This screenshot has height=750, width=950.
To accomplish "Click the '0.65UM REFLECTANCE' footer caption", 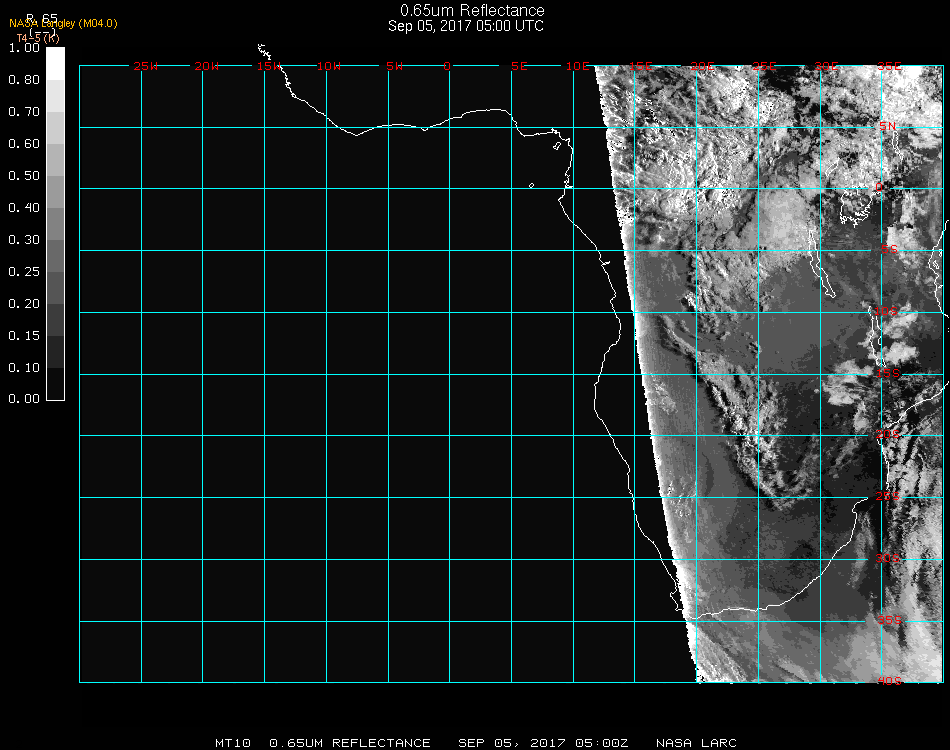I will (350, 743).
